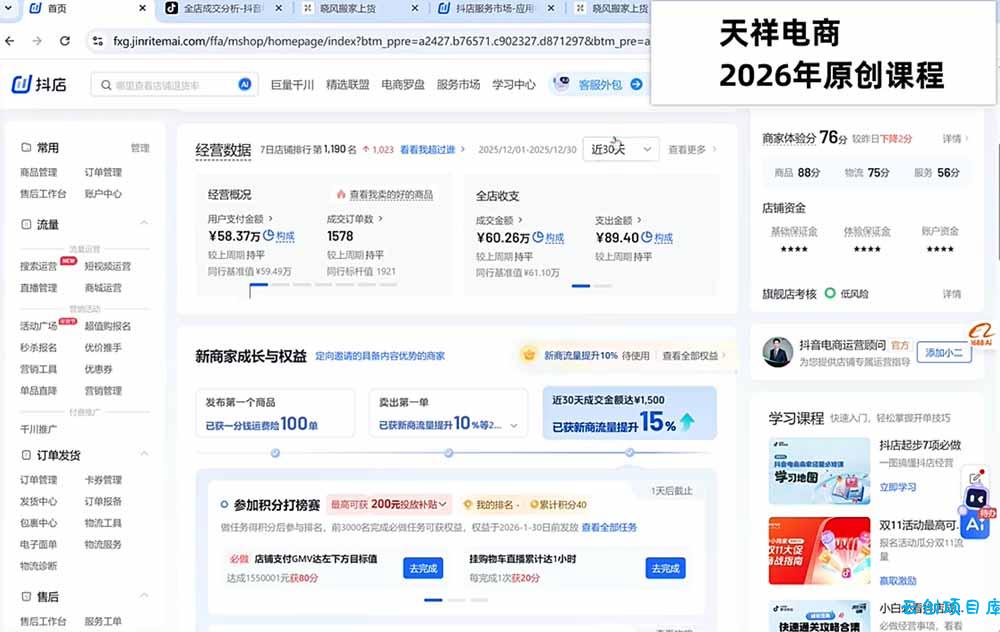
Task: Switch to 全店成交分析 browser tab
Action: pos(222,8)
